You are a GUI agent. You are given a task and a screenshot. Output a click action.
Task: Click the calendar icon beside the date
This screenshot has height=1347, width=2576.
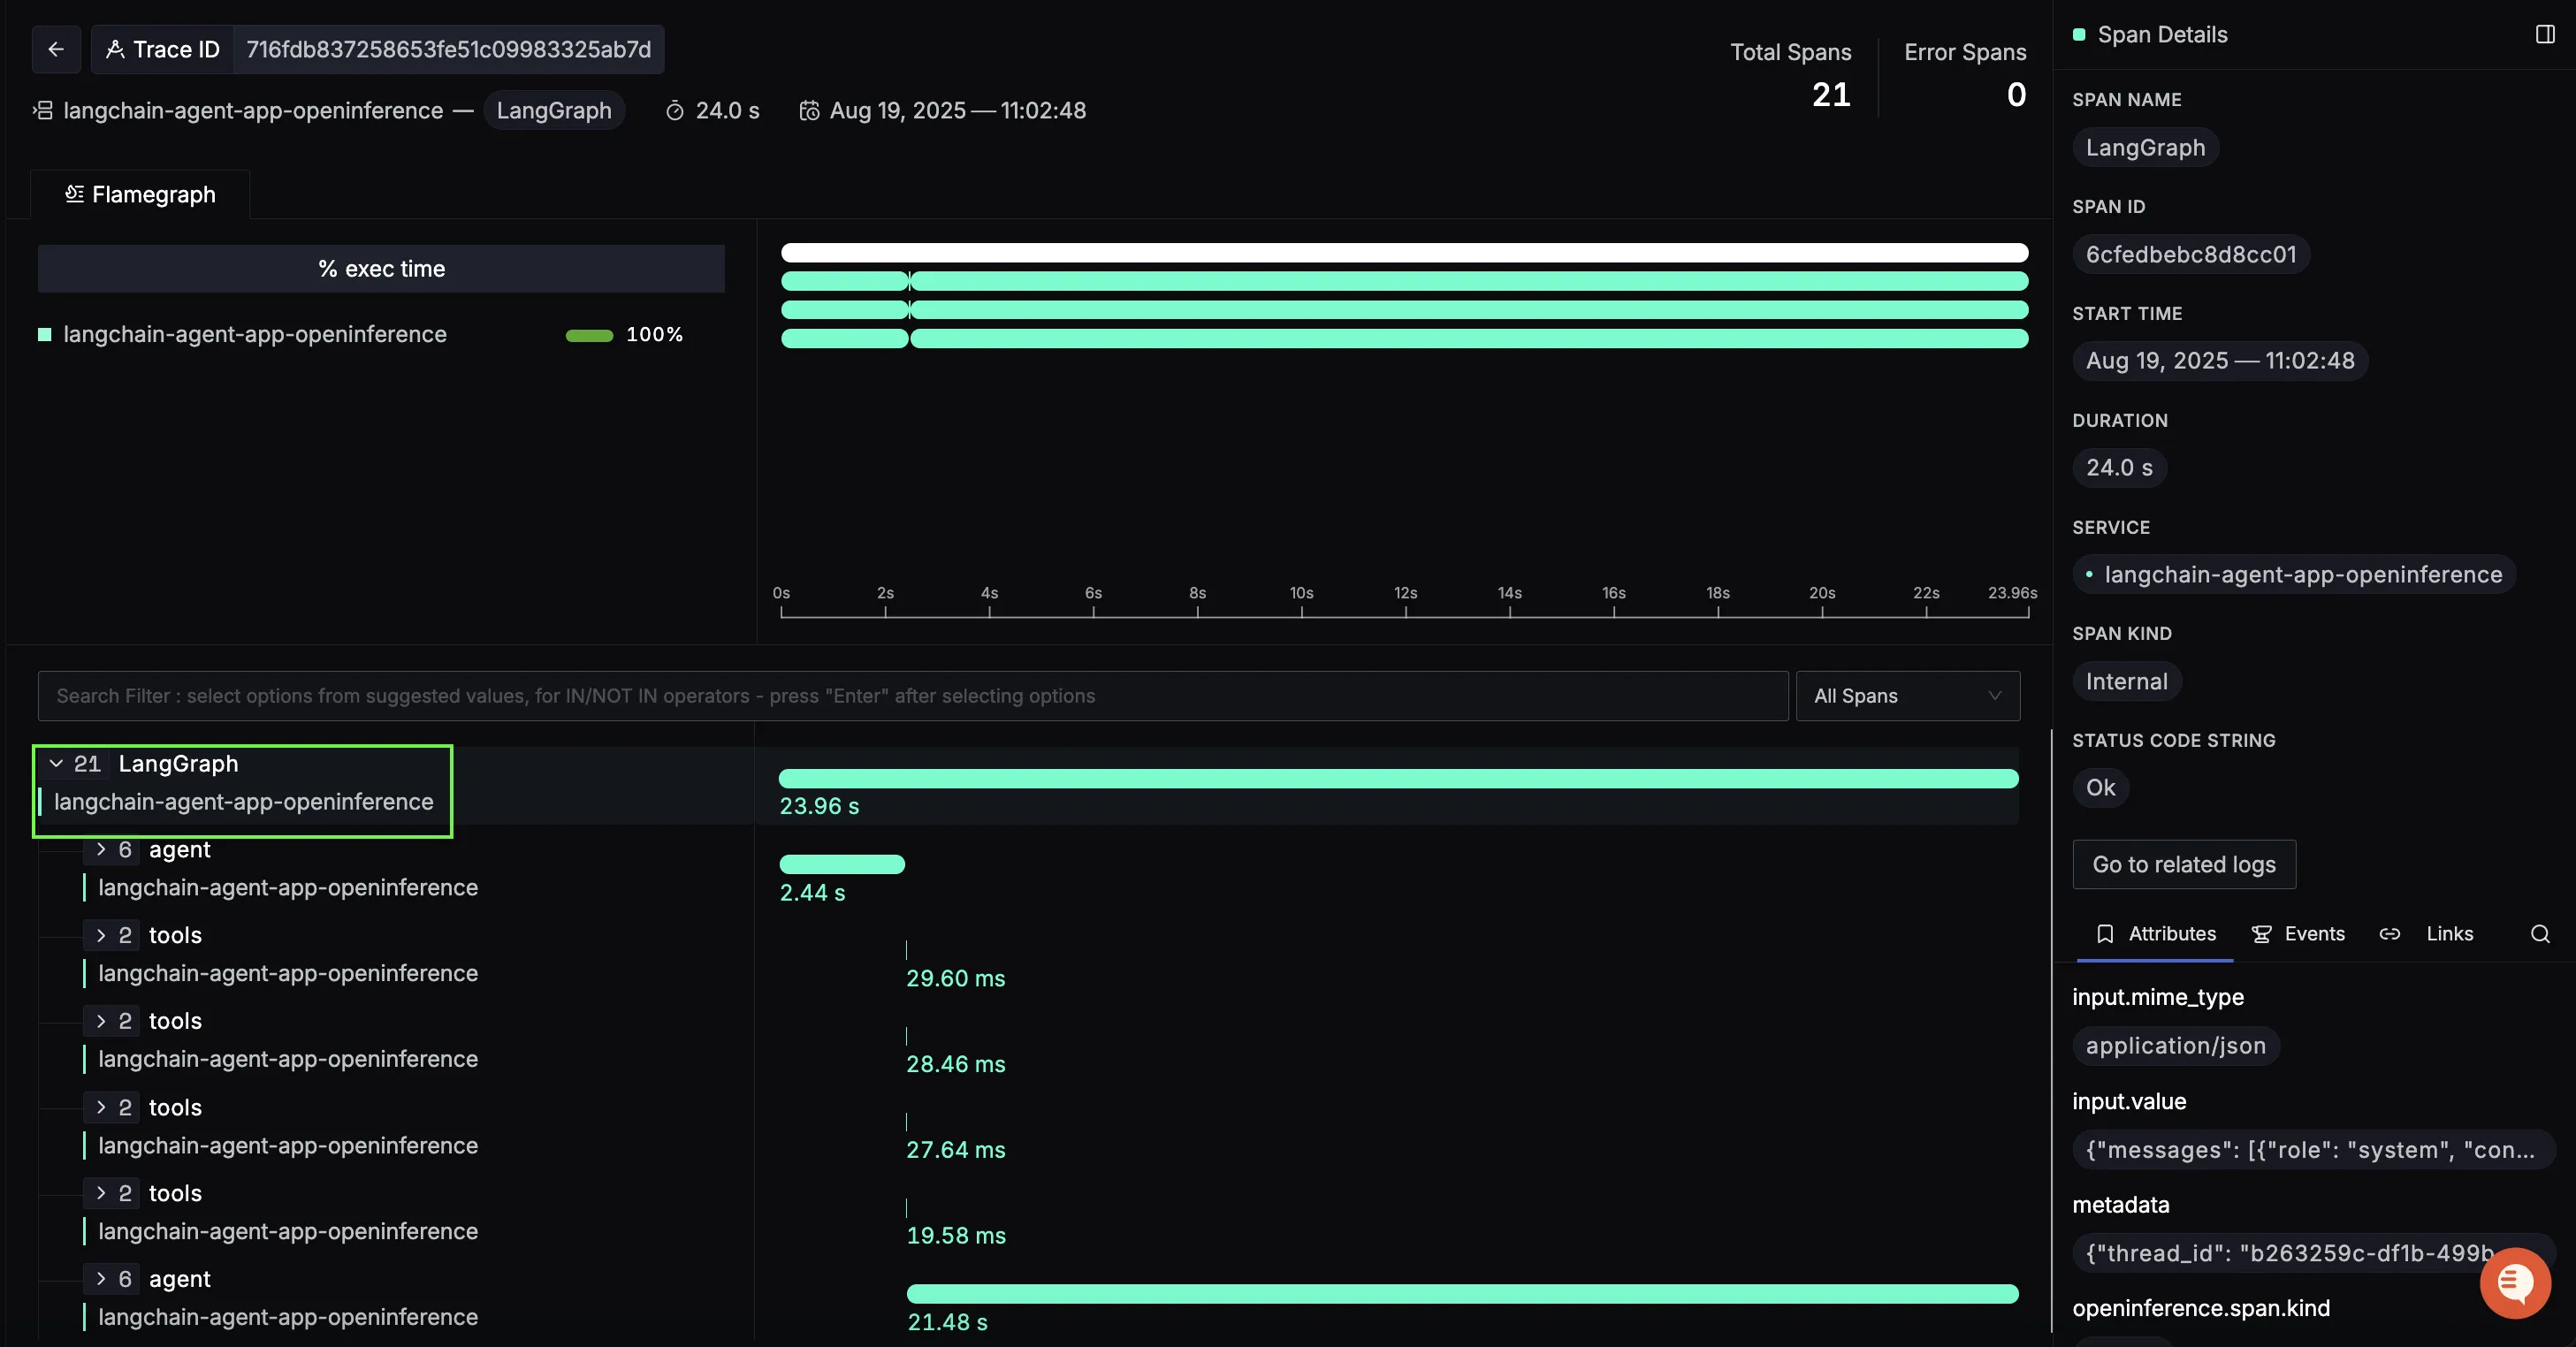(x=809, y=110)
